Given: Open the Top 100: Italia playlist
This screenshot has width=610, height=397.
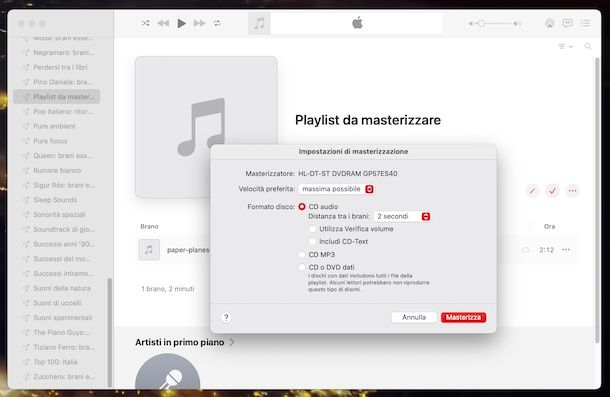Looking at the screenshot, I should pos(57,362).
